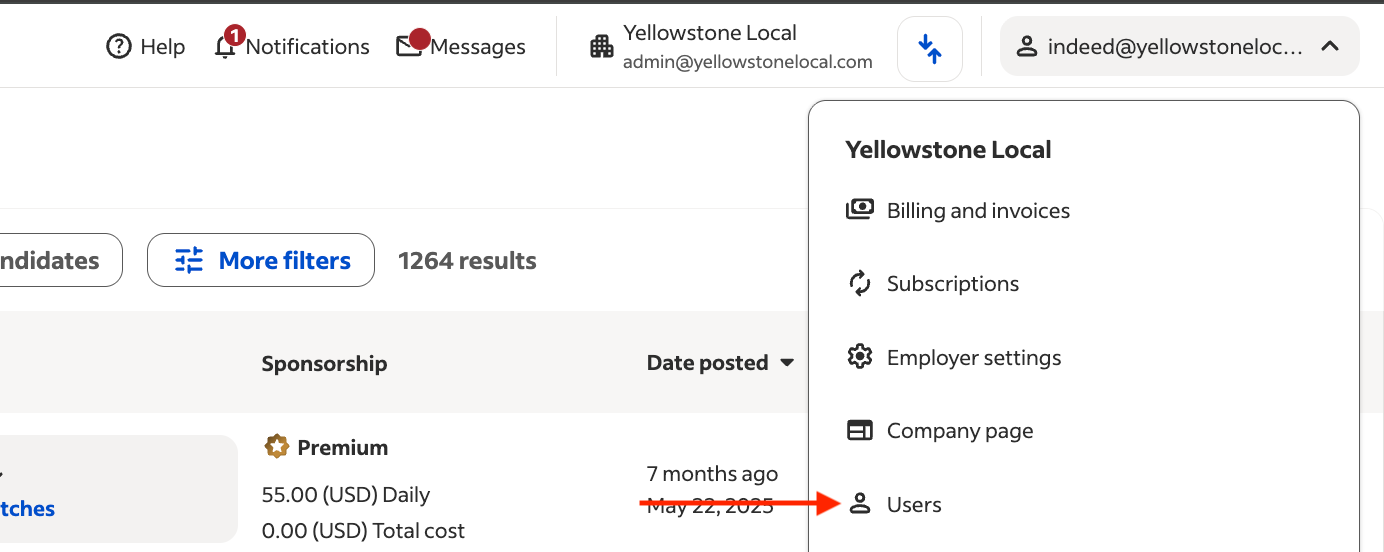Screen dimensions: 1384x552
Task: Open Billing and invoices from the menu
Action: click(978, 211)
